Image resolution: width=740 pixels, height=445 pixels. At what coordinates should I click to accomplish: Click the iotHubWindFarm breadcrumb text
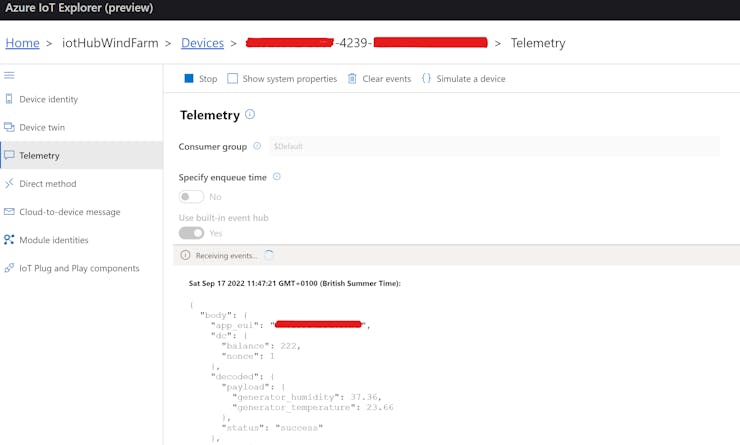[110, 43]
